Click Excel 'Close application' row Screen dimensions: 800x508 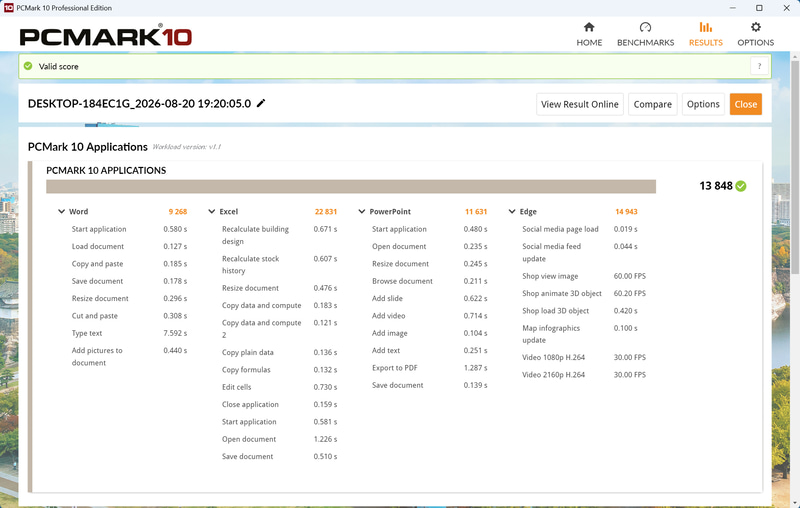tap(279, 404)
